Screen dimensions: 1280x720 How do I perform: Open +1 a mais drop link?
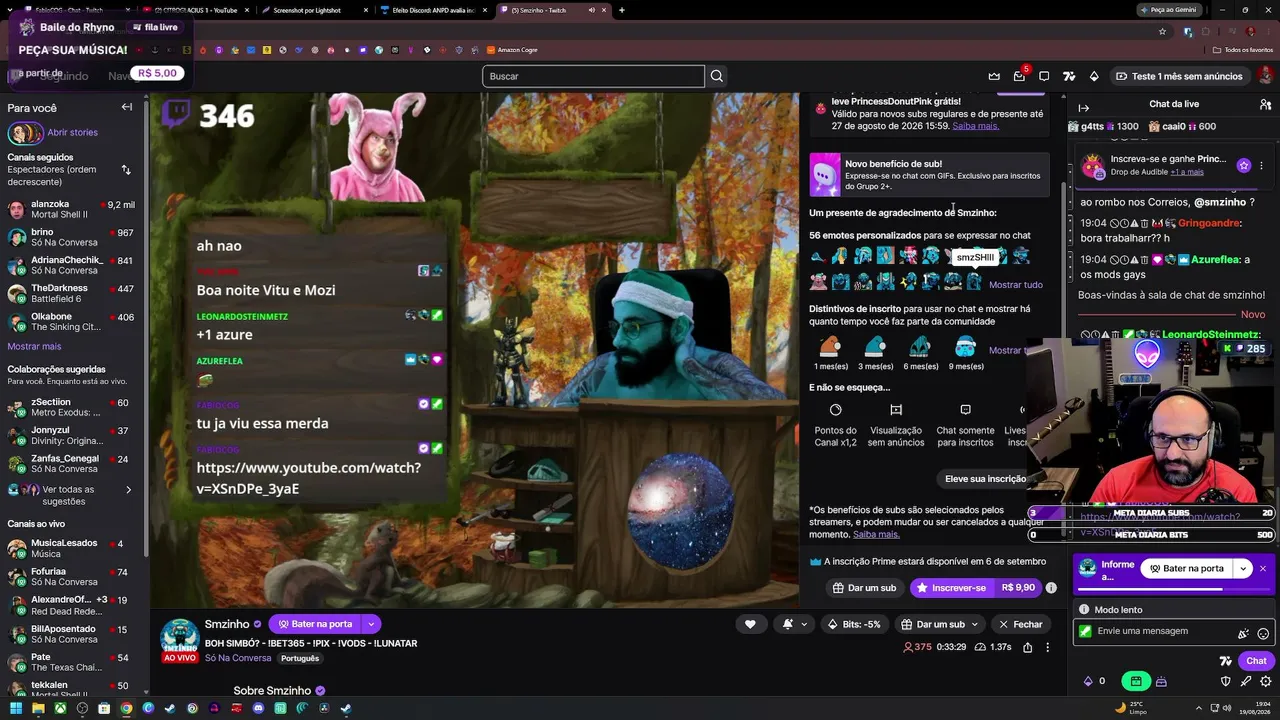(x=1187, y=172)
